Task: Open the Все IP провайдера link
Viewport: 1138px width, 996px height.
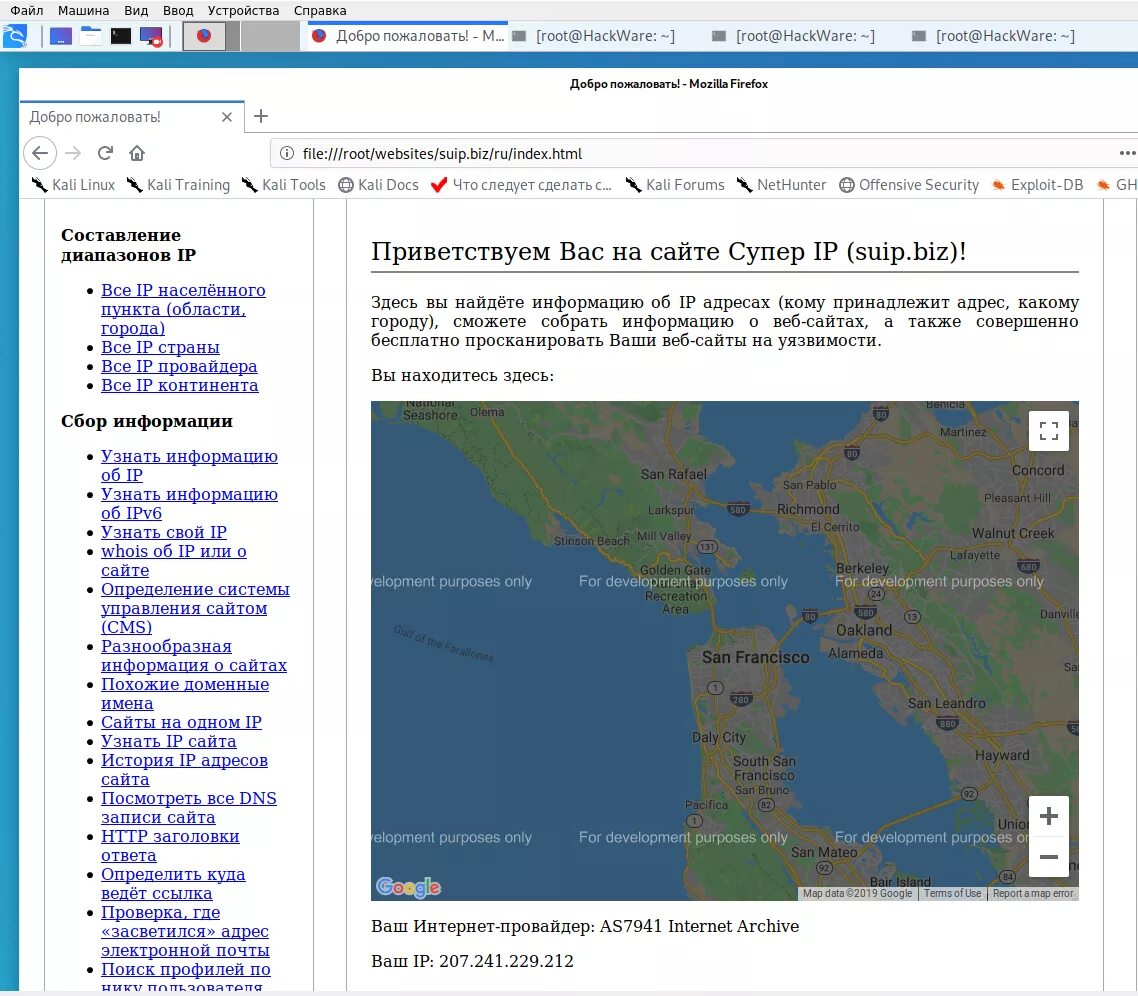Action: [179, 366]
